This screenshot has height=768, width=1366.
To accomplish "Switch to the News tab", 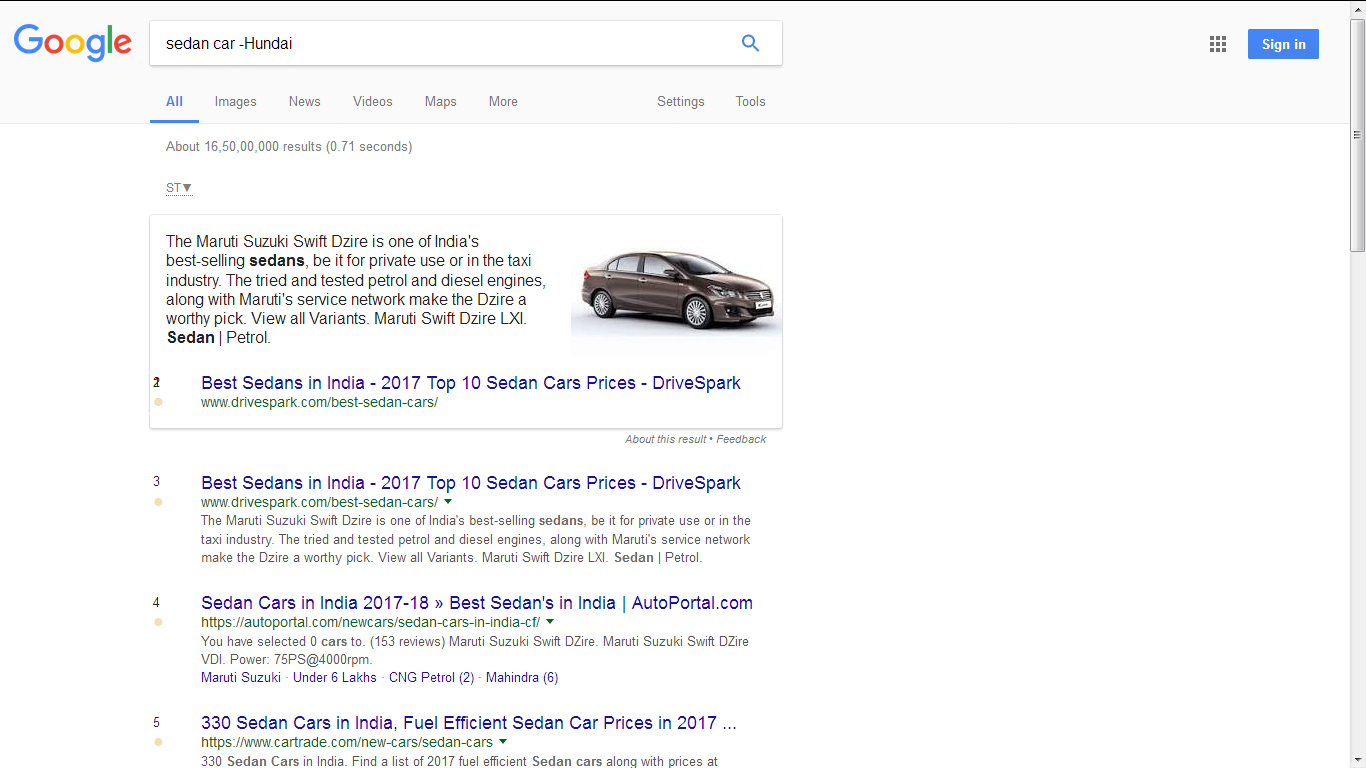I will pos(304,101).
